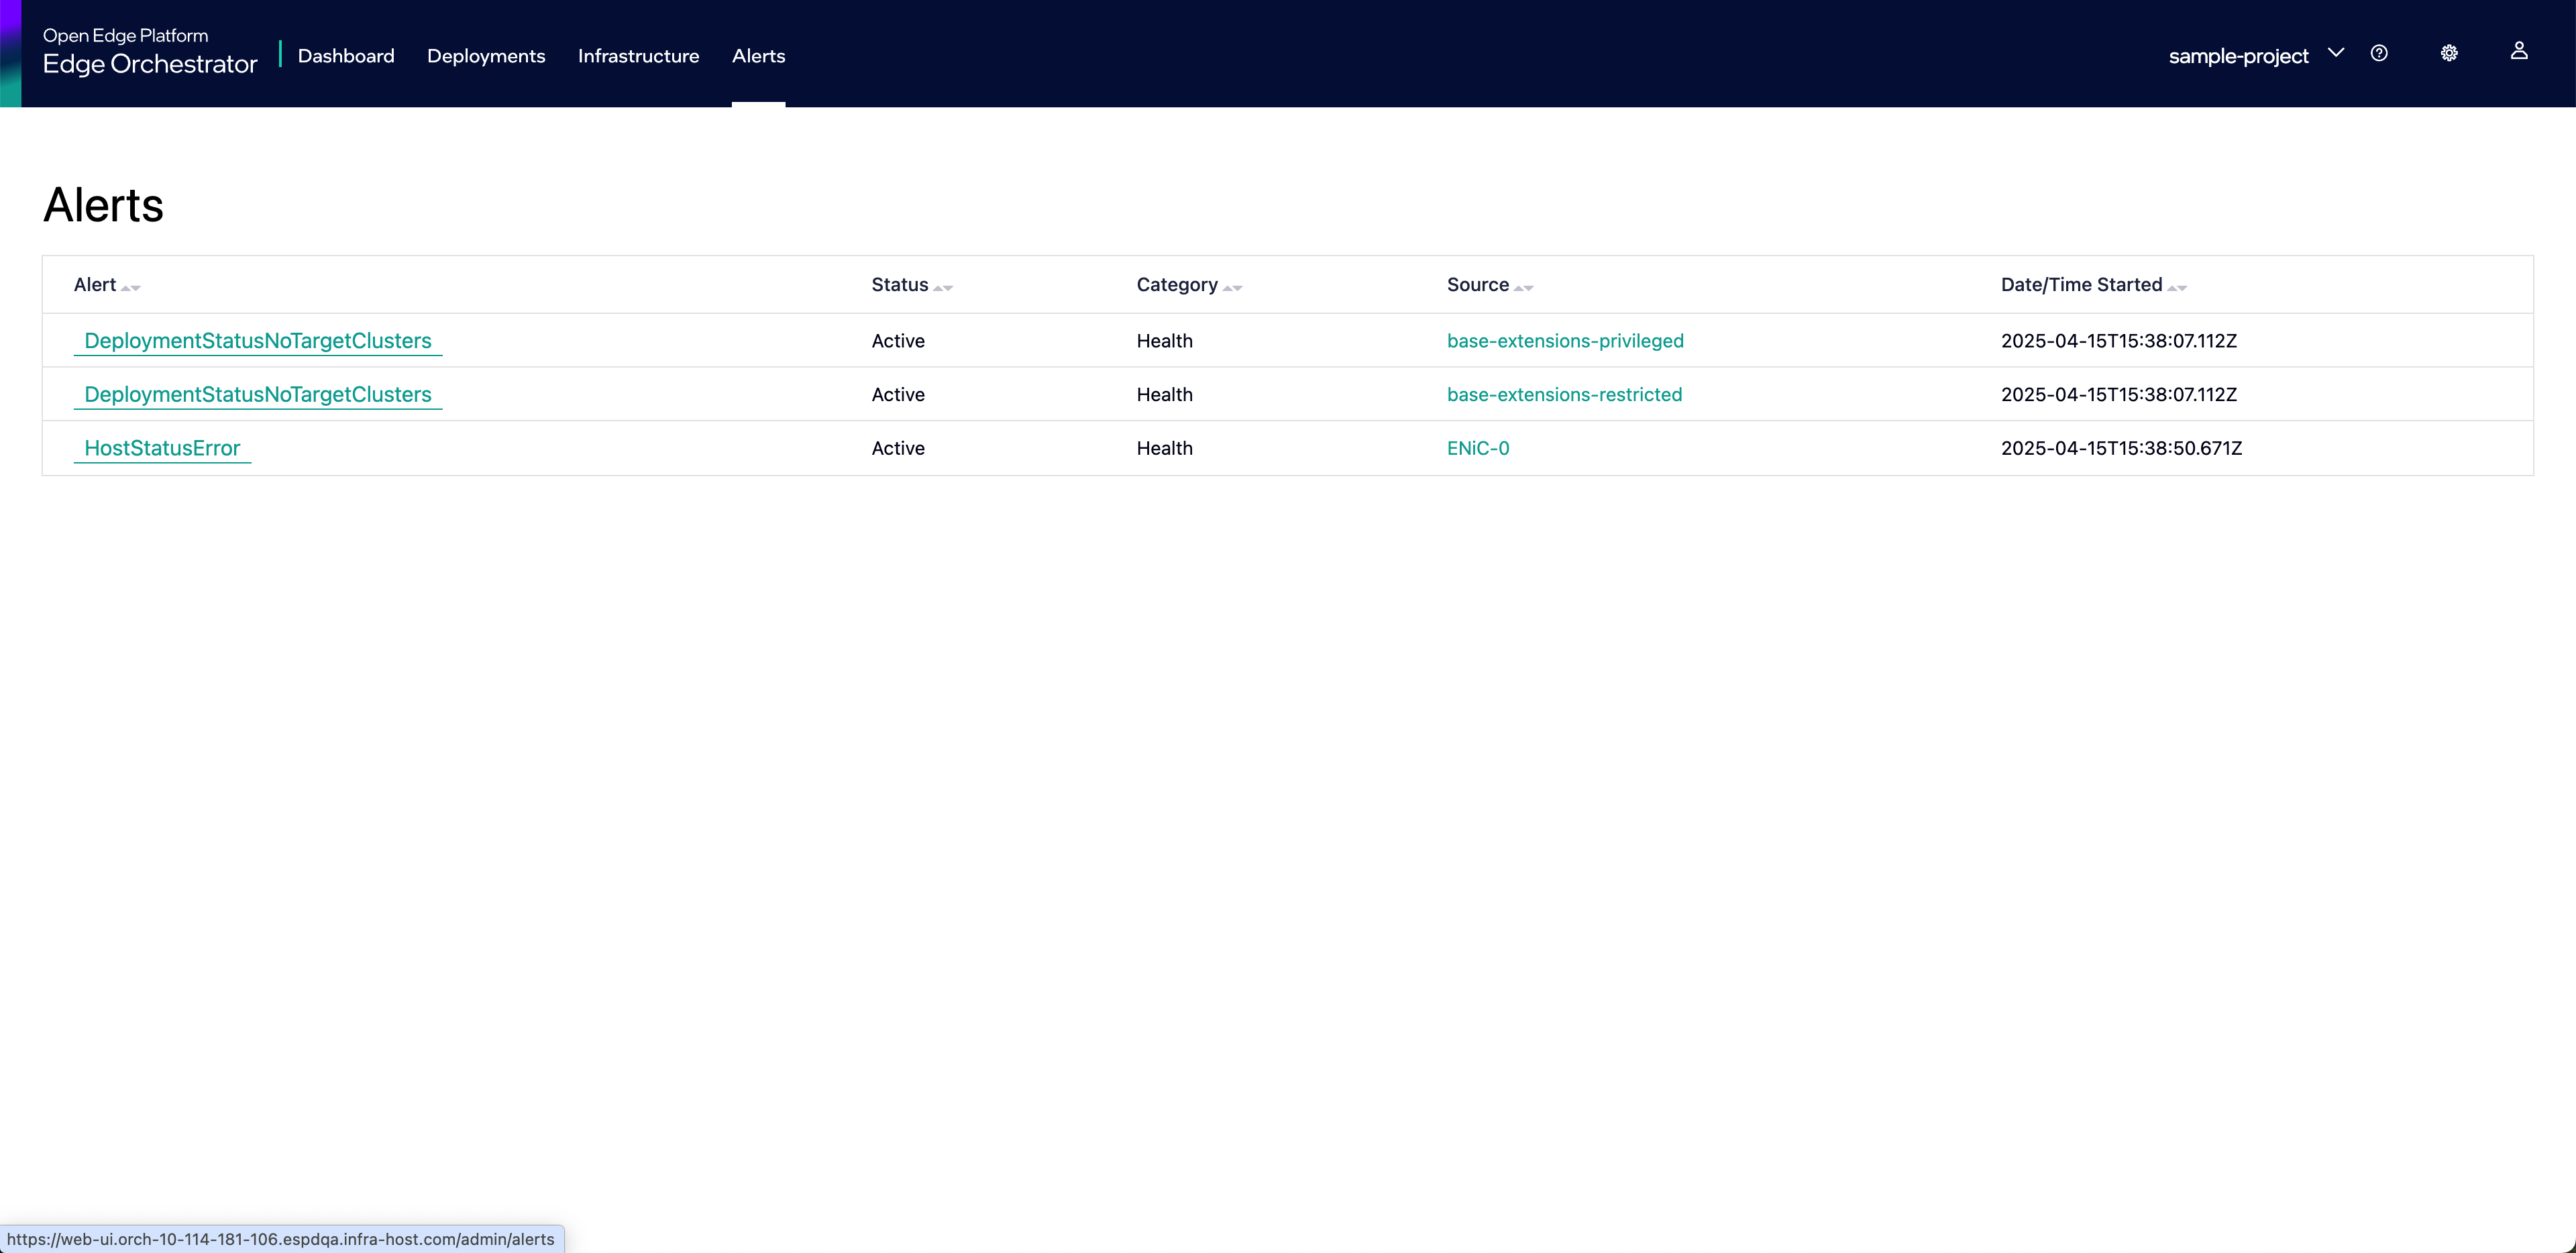Follow the ENiC-0 source link
2576x1253 pixels.
click(x=1478, y=448)
